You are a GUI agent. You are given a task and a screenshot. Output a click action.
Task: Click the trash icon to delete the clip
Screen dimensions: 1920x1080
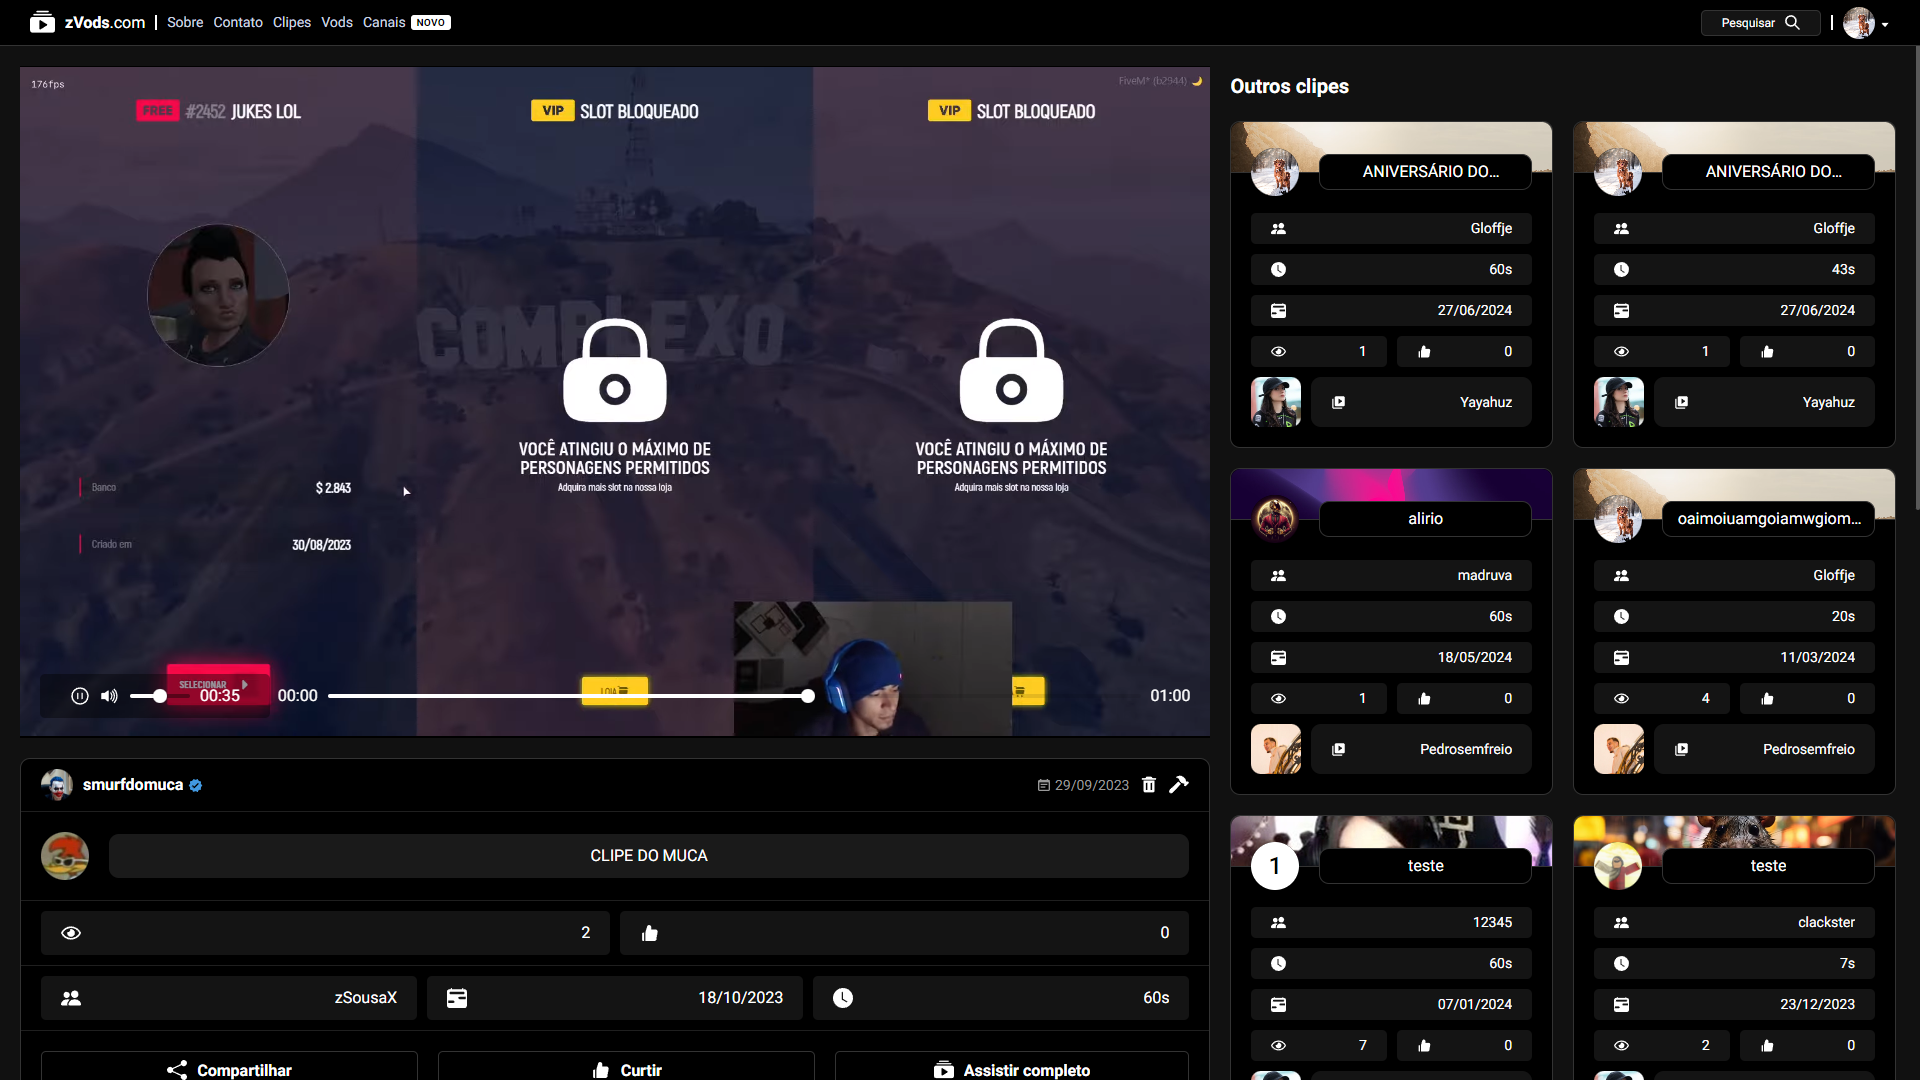click(x=1149, y=785)
